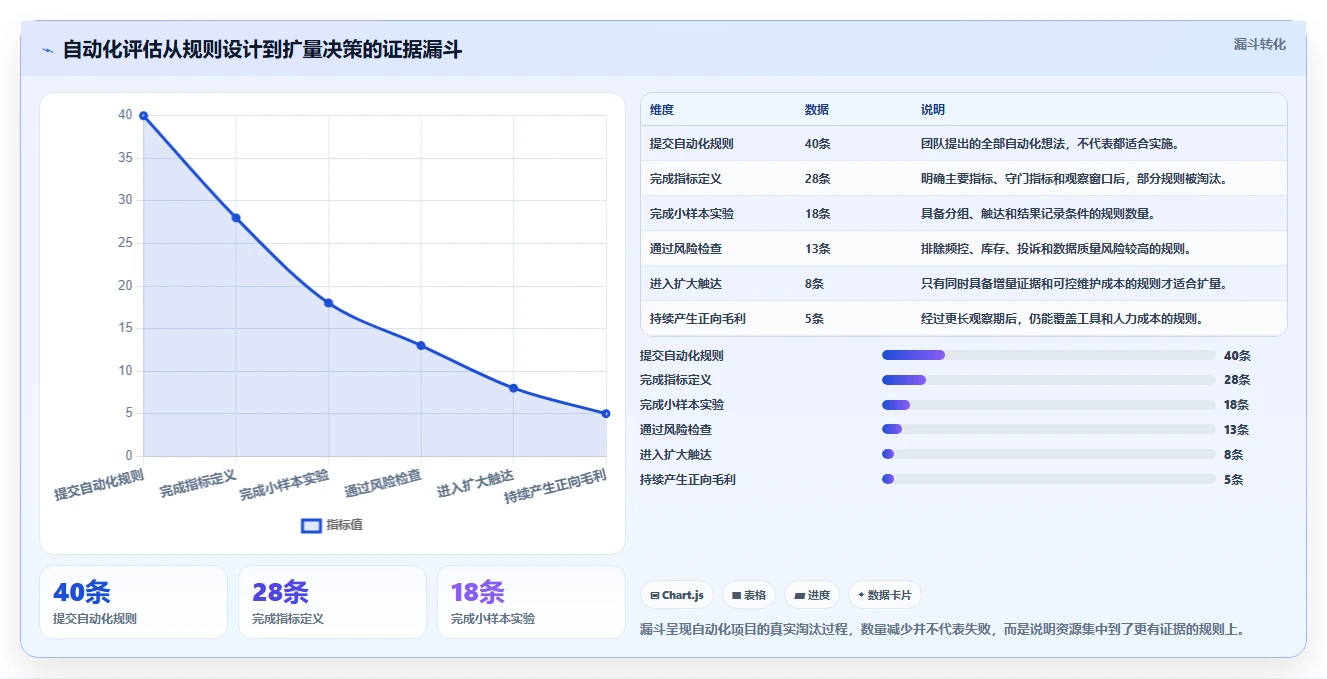This screenshot has width=1327, height=679.
Task: Click the 28 data point for 完成指标定义
Action: tap(236, 218)
